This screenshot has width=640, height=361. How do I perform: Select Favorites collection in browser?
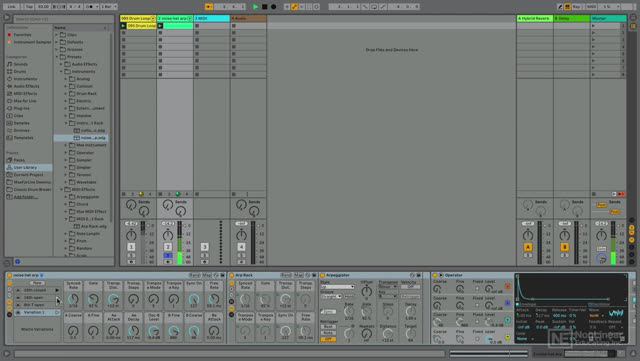(x=22, y=35)
